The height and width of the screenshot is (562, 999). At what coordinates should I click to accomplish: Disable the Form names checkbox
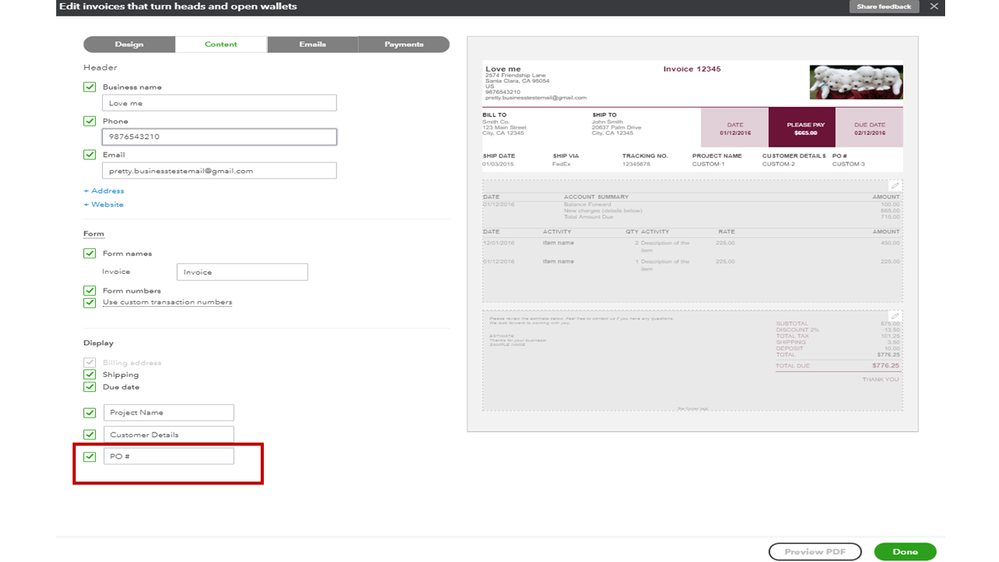pos(90,253)
